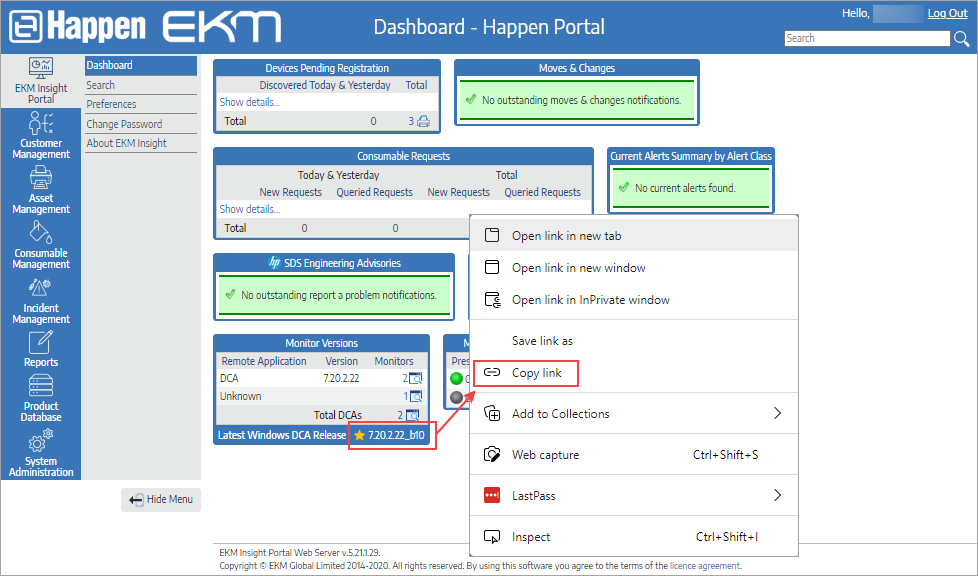This screenshot has height=576, width=978.
Task: Choose Copy link in context menu
Action: click(x=634, y=373)
